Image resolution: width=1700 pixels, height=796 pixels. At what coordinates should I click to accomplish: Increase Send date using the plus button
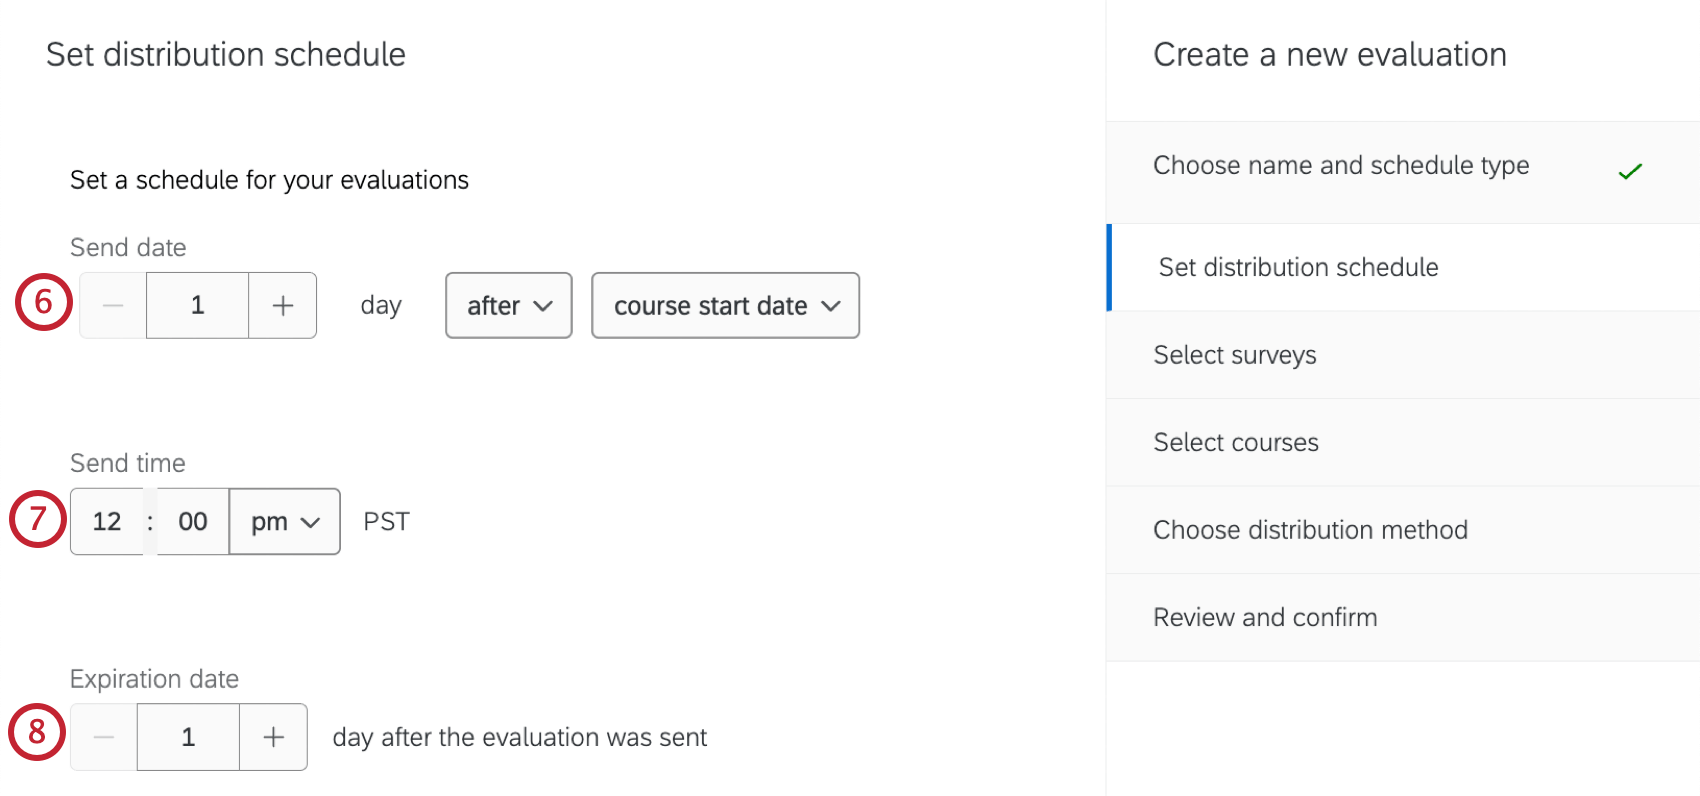coord(281,305)
